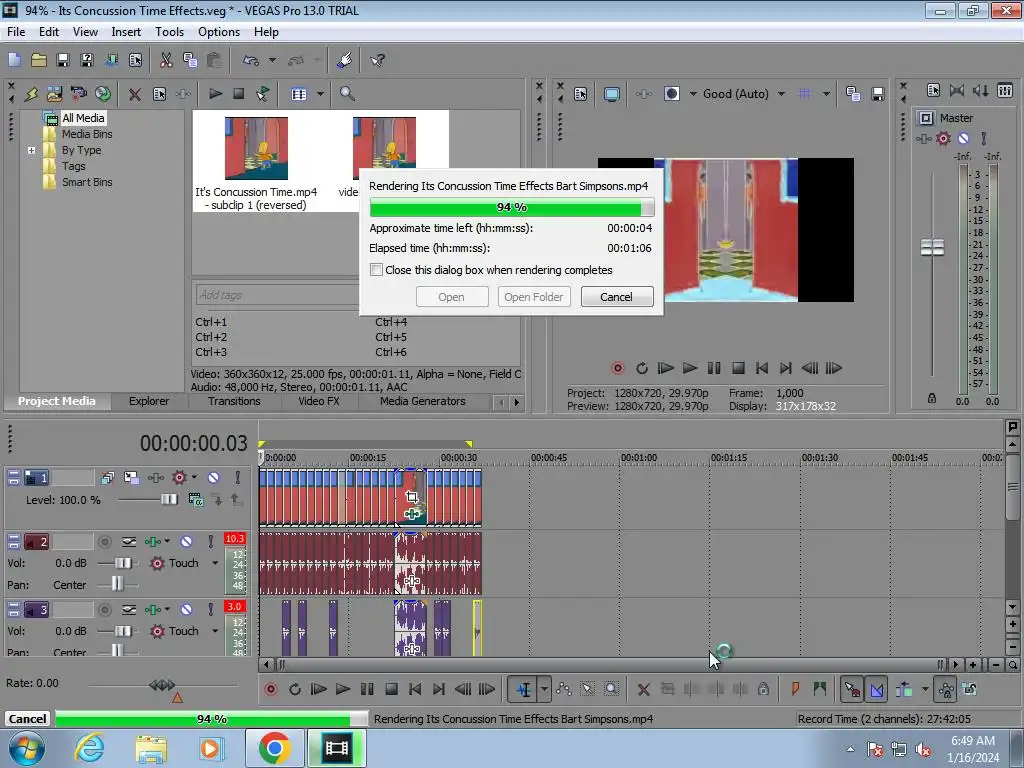Click the Cut scissors icon
This screenshot has height=768, width=1024.
click(x=167, y=60)
